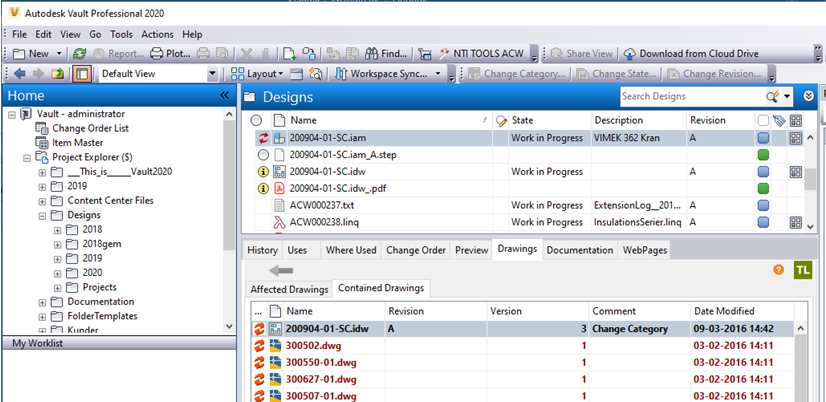The image size is (826, 402).
Task: Click the PDF icon of 200904-01-SC.idw_.pdf
Action: tap(280, 188)
